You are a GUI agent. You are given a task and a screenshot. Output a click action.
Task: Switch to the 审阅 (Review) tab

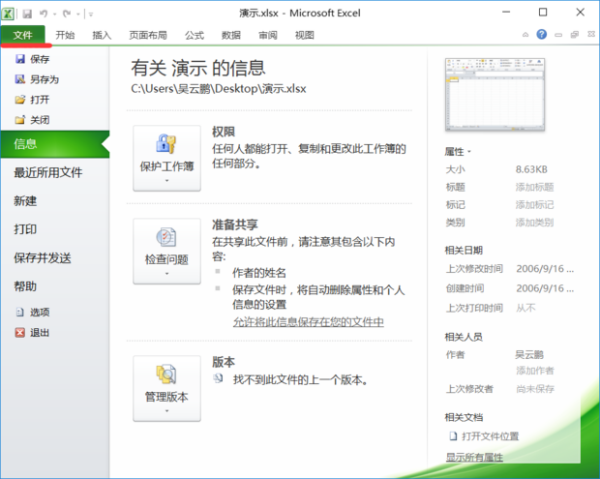coord(268,35)
